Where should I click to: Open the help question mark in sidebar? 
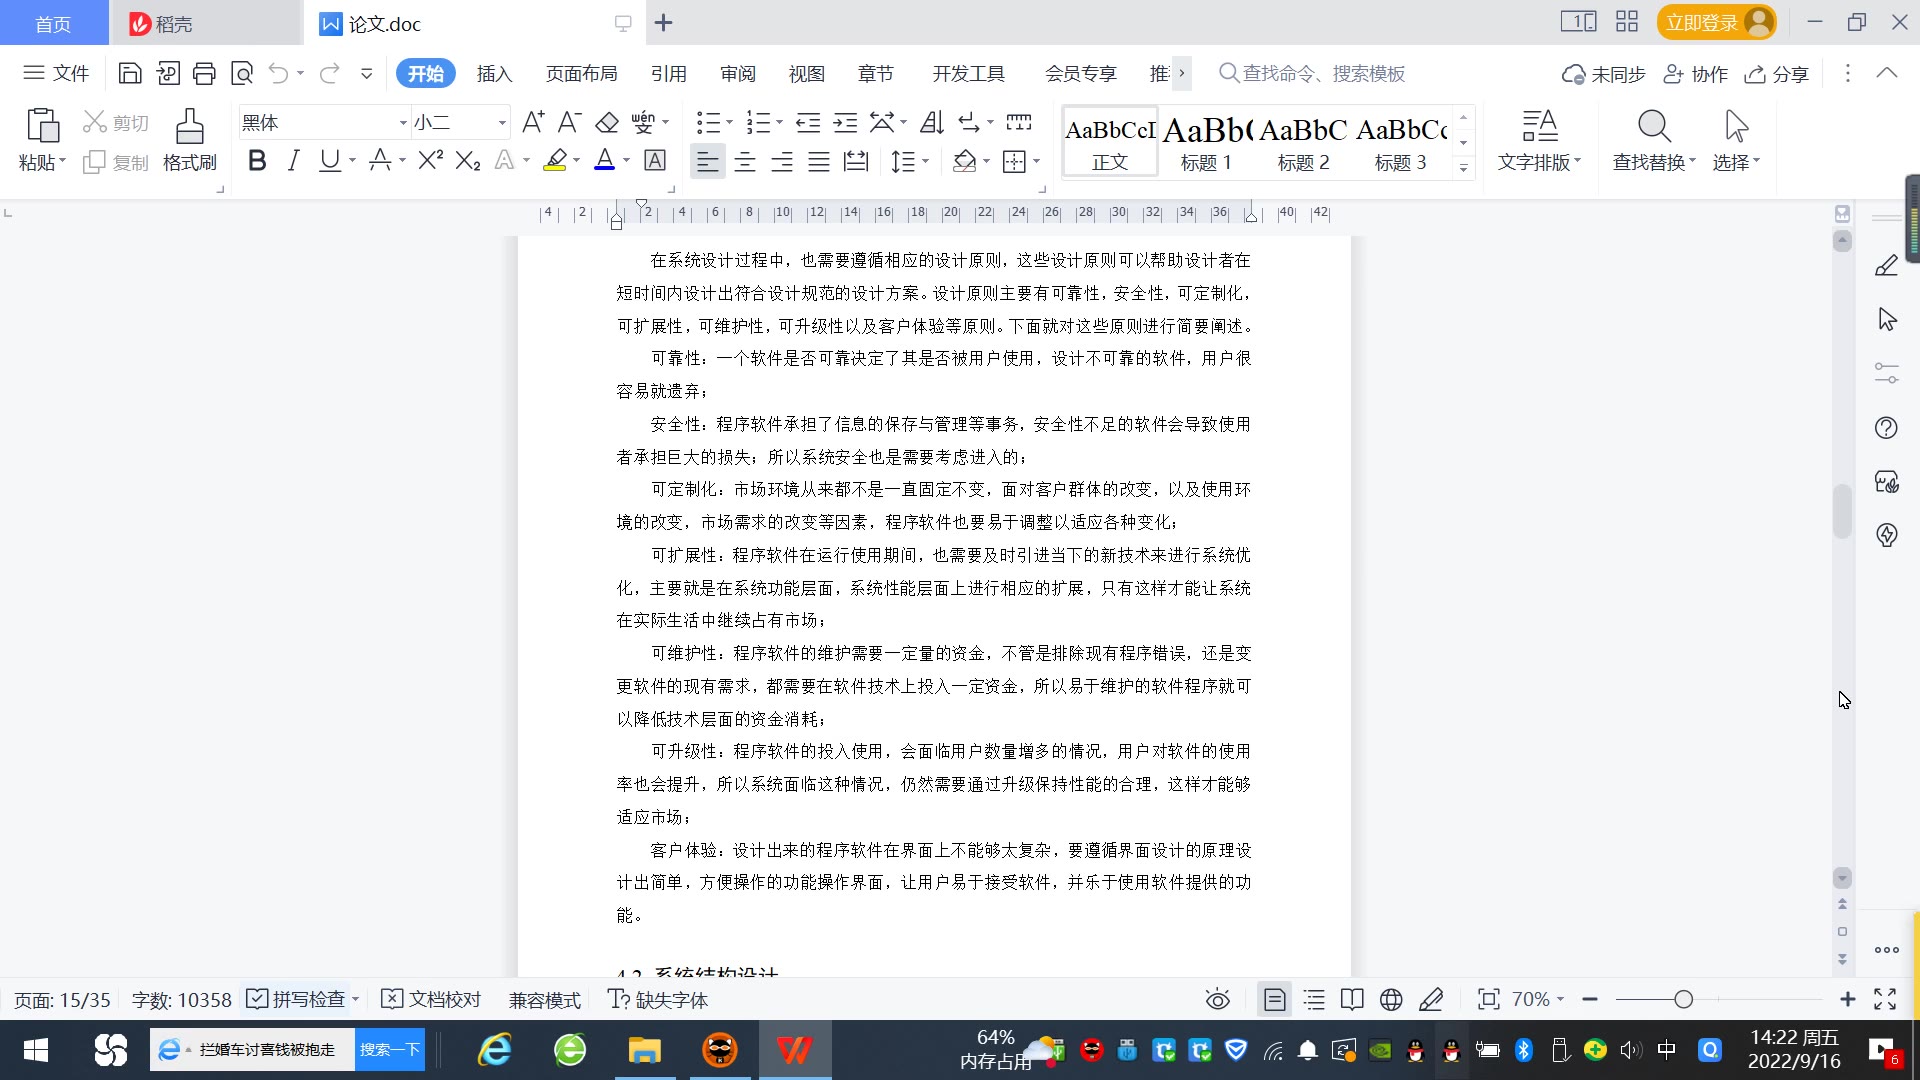1886,428
